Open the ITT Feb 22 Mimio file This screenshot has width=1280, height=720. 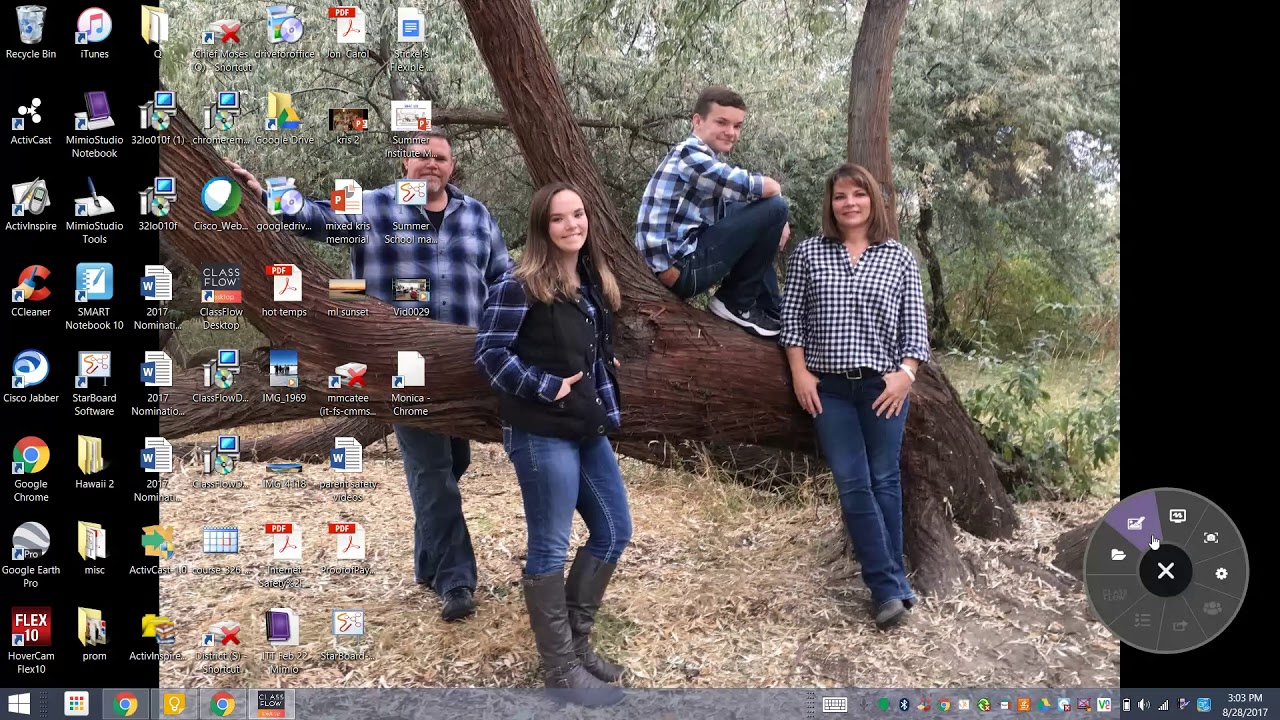click(x=284, y=641)
